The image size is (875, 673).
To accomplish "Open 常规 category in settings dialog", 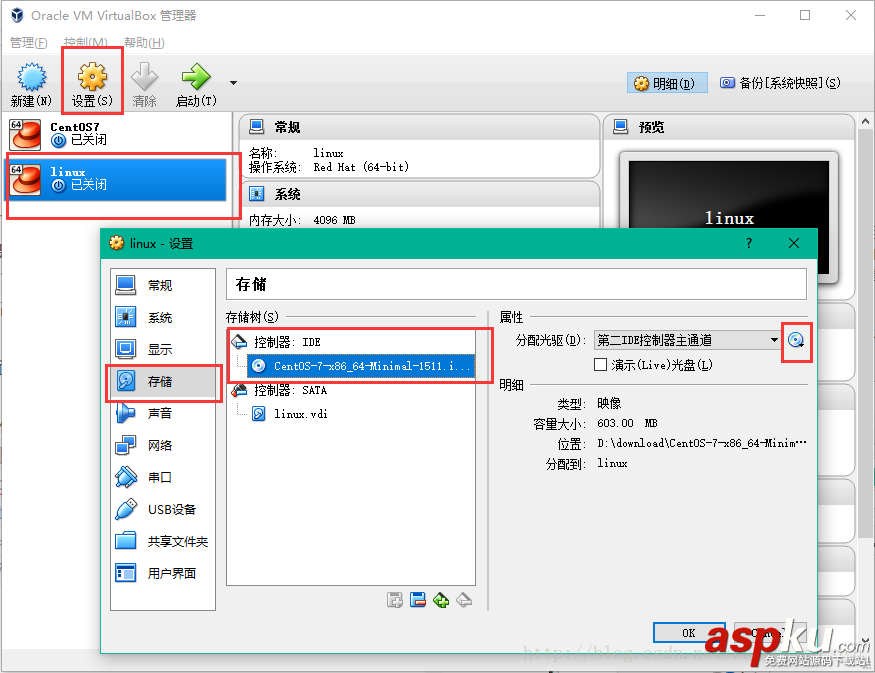I will coord(162,285).
